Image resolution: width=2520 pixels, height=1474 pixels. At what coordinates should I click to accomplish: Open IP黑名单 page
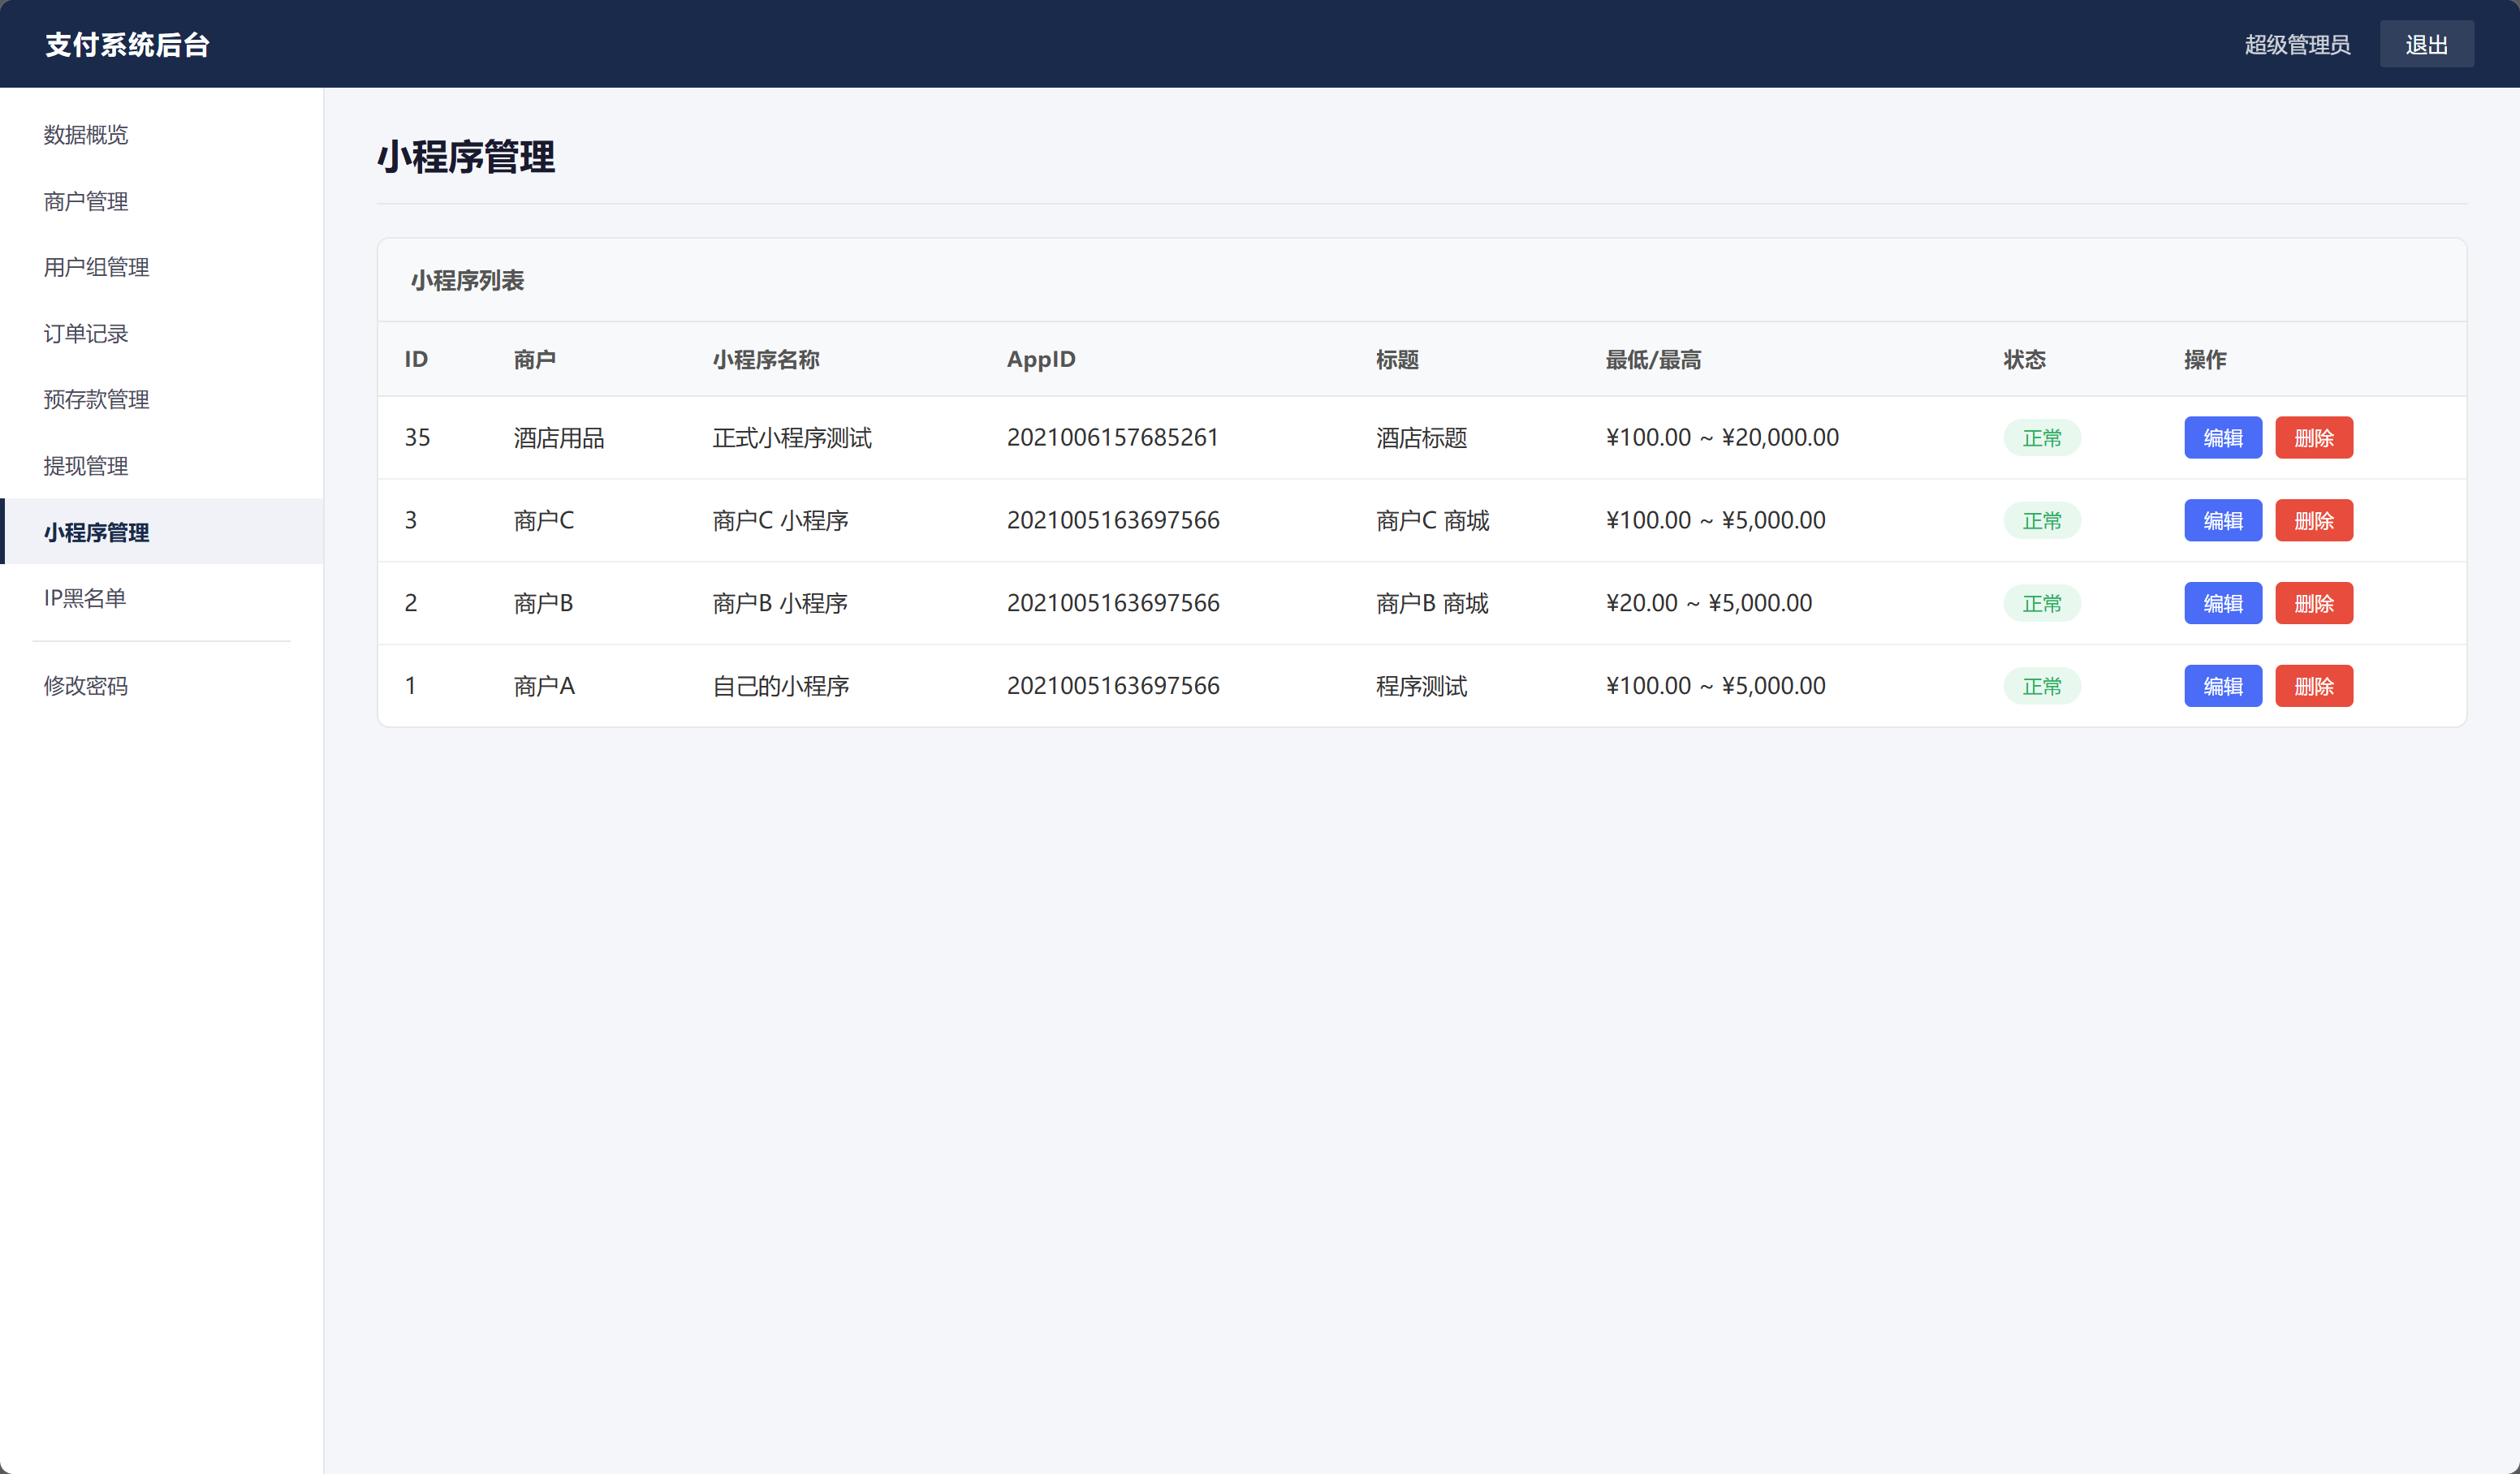(161, 597)
